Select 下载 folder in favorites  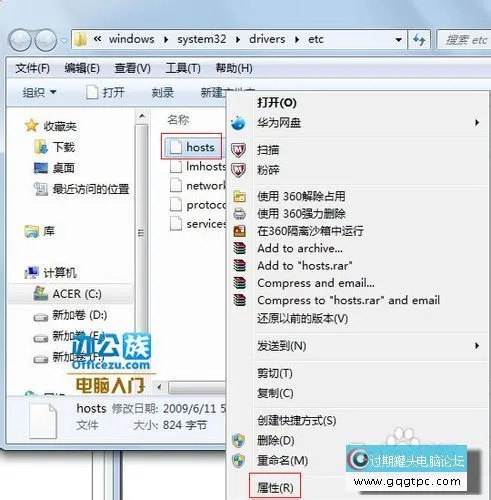pyautogui.click(x=55, y=147)
